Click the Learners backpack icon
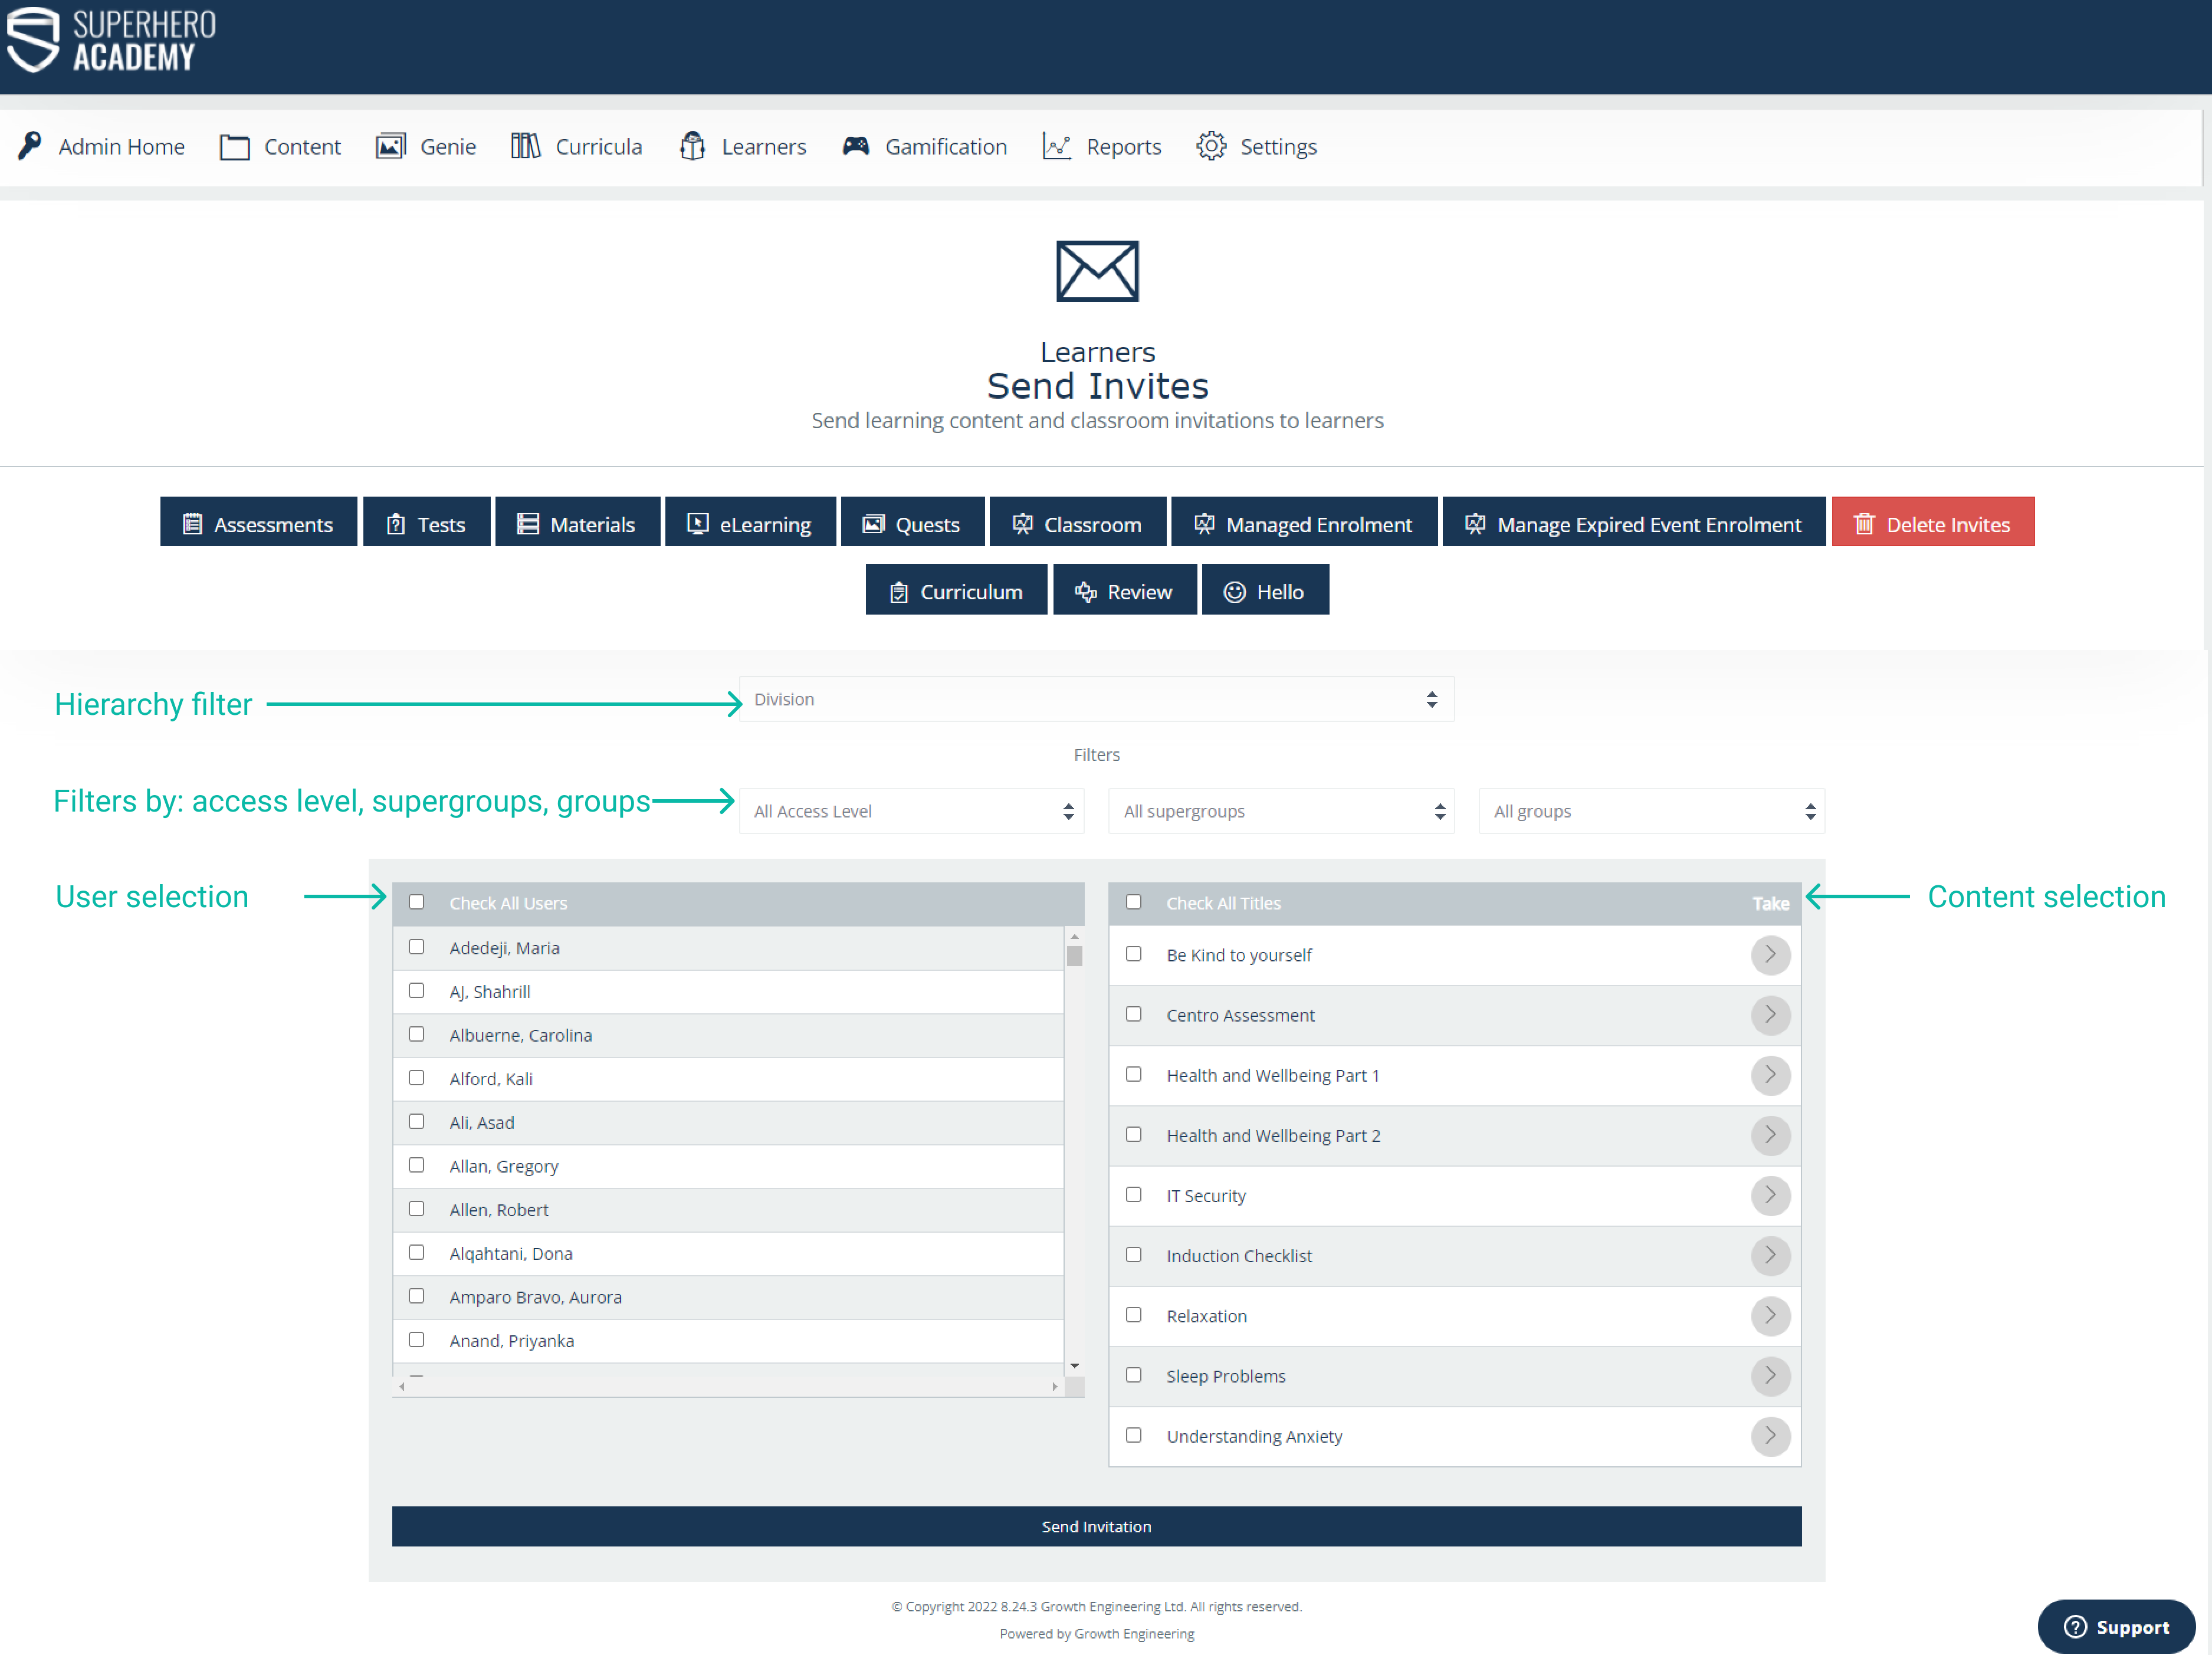2212x1655 pixels. 692,147
